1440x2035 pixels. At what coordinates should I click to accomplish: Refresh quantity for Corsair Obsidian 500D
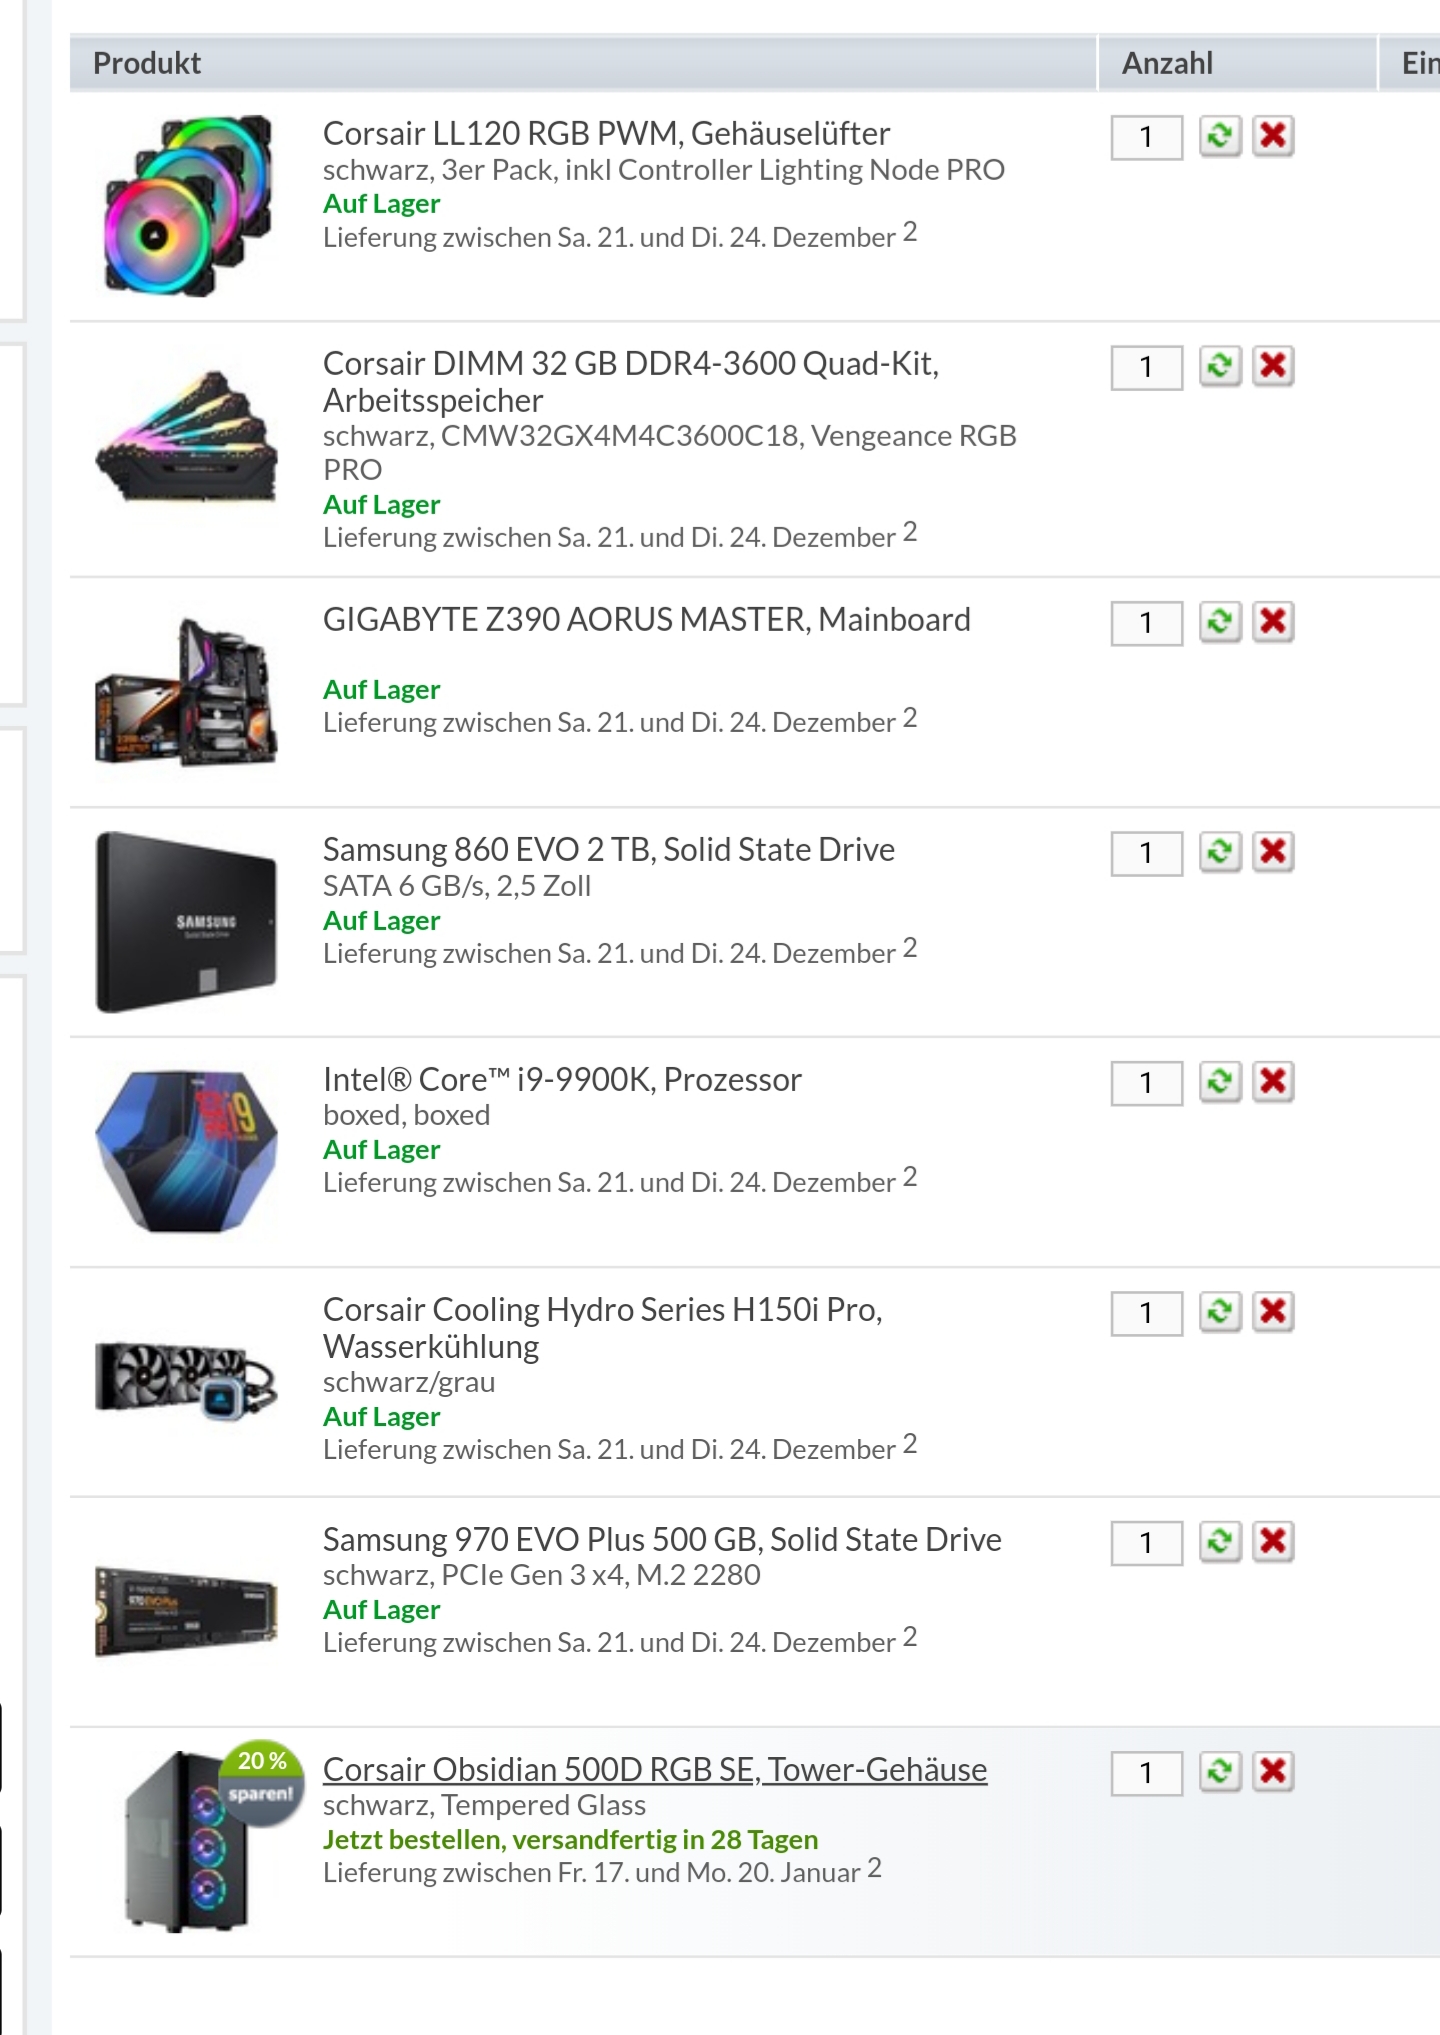(x=1220, y=1772)
